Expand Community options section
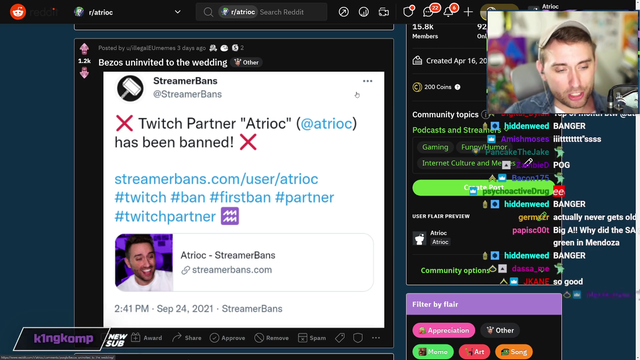The image size is (640, 360). [x=455, y=270]
